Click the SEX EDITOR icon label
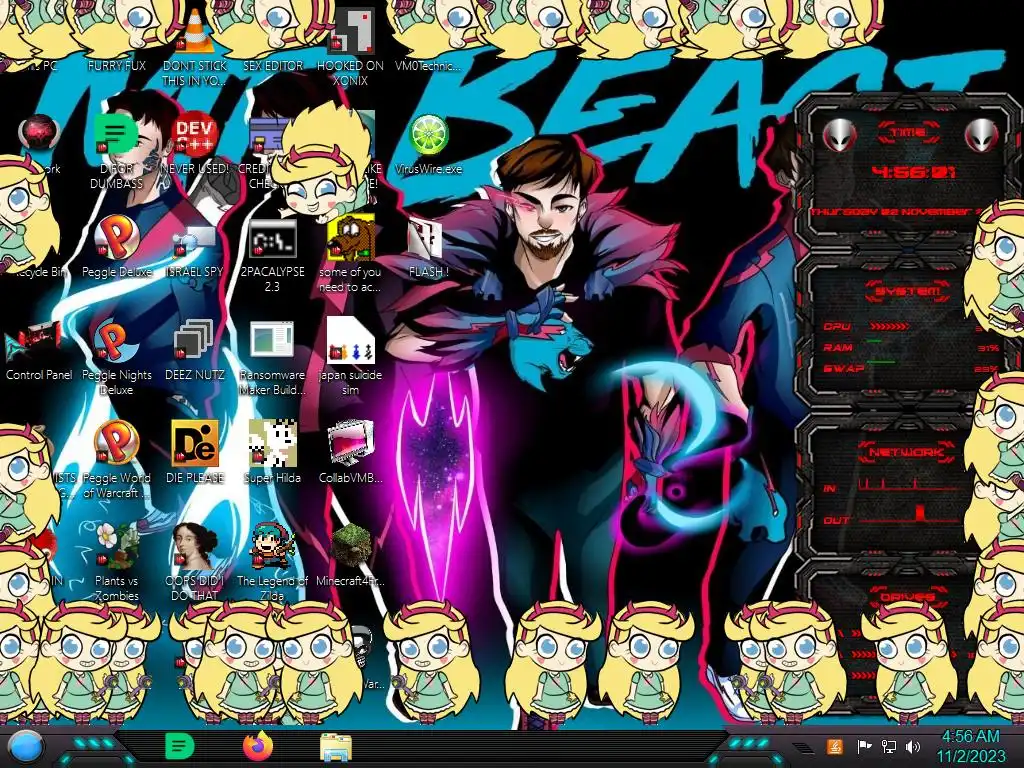This screenshot has height=768, width=1024. (x=273, y=65)
